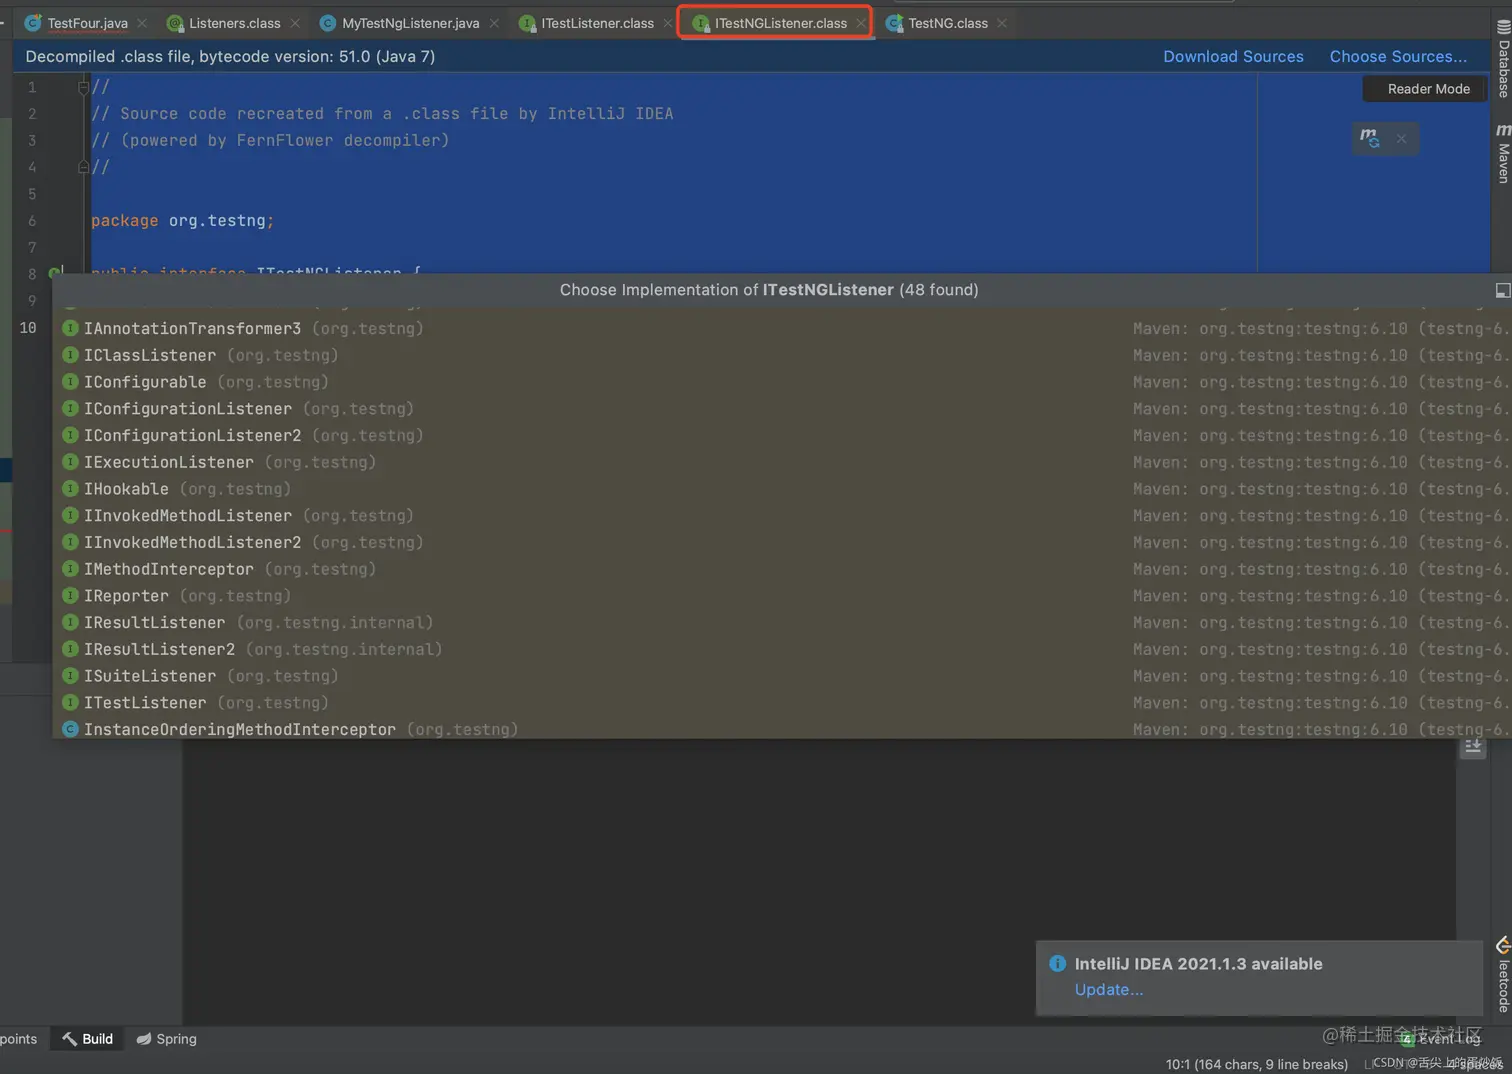Screen dimensions: 1512x1074
Task: Select InstanceOrderingMethodInterceptor class entry
Action: coord(782,729)
